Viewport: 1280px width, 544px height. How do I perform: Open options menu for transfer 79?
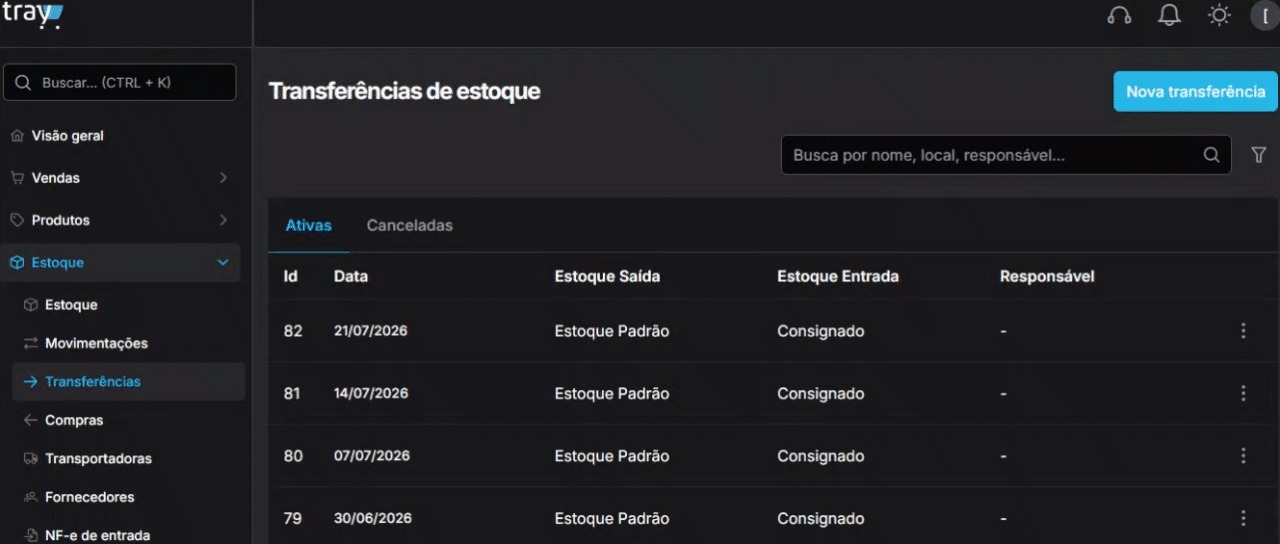coord(1243,518)
